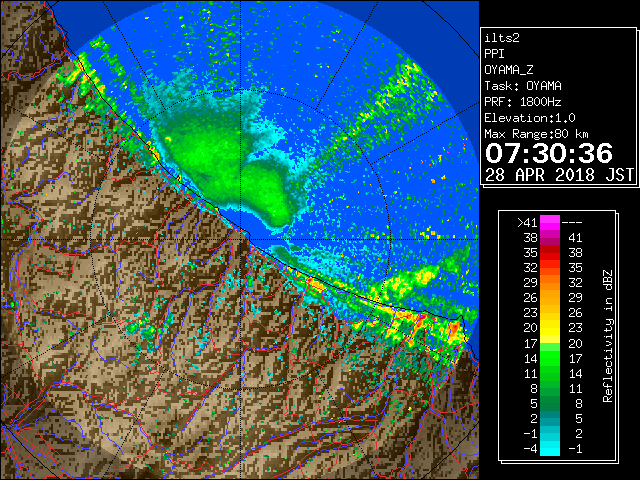Click the orange 29–32 dBZ color band
Screen dimensions: 640x480
(x=550, y=283)
